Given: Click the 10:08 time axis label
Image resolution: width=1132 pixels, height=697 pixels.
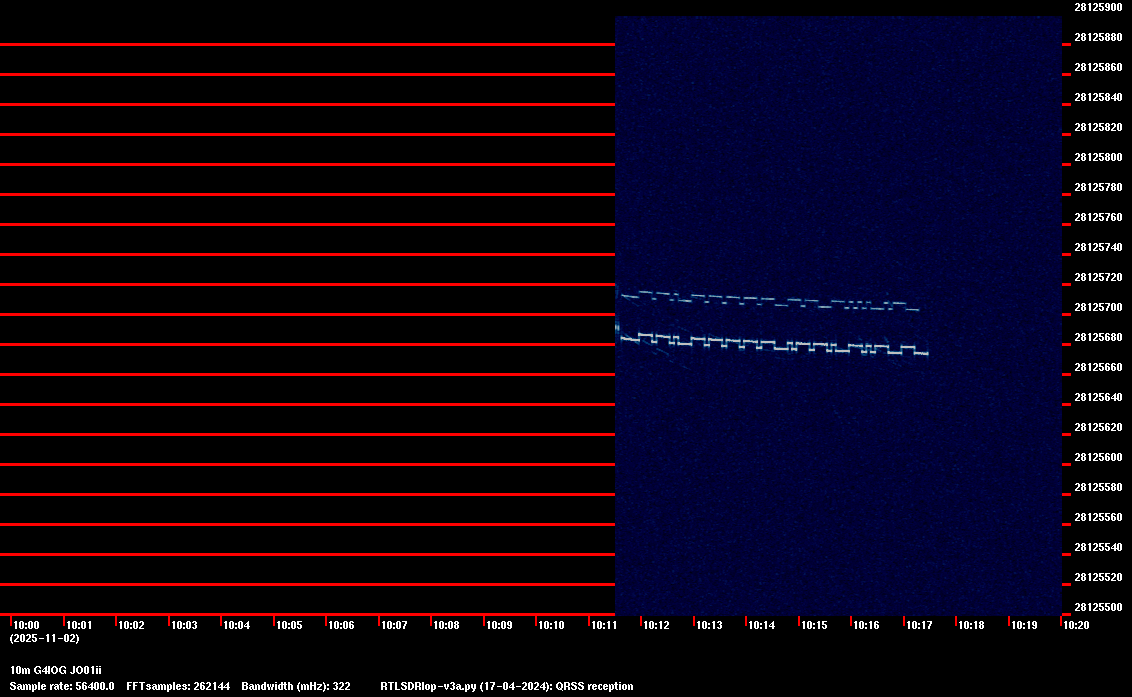Looking at the screenshot, I should click(446, 625).
